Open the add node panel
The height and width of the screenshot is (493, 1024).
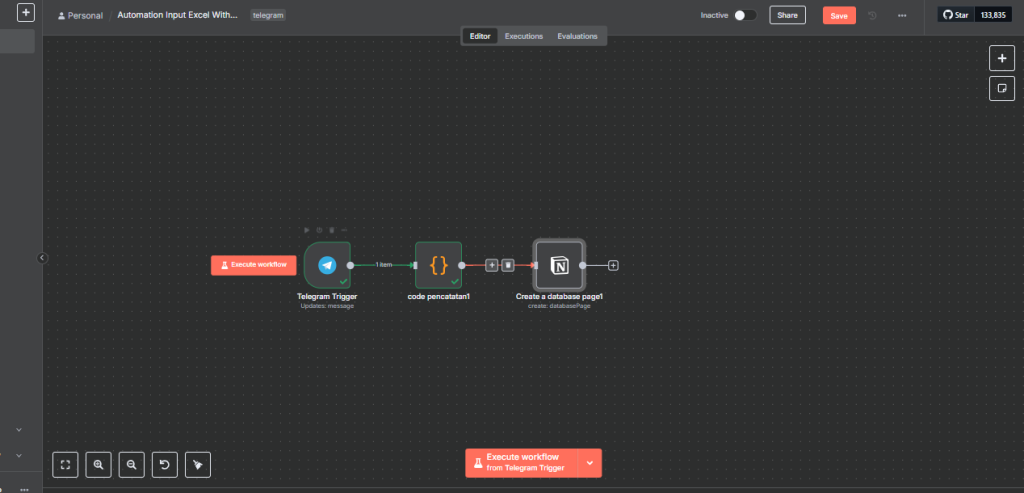1001,58
